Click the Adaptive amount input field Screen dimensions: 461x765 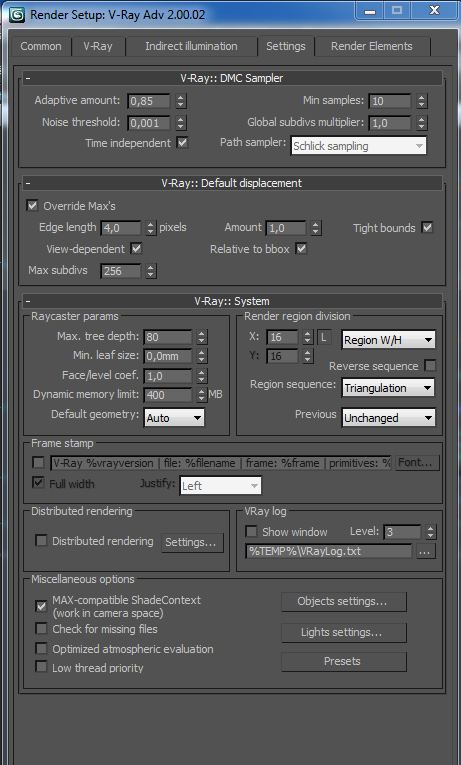click(149, 101)
